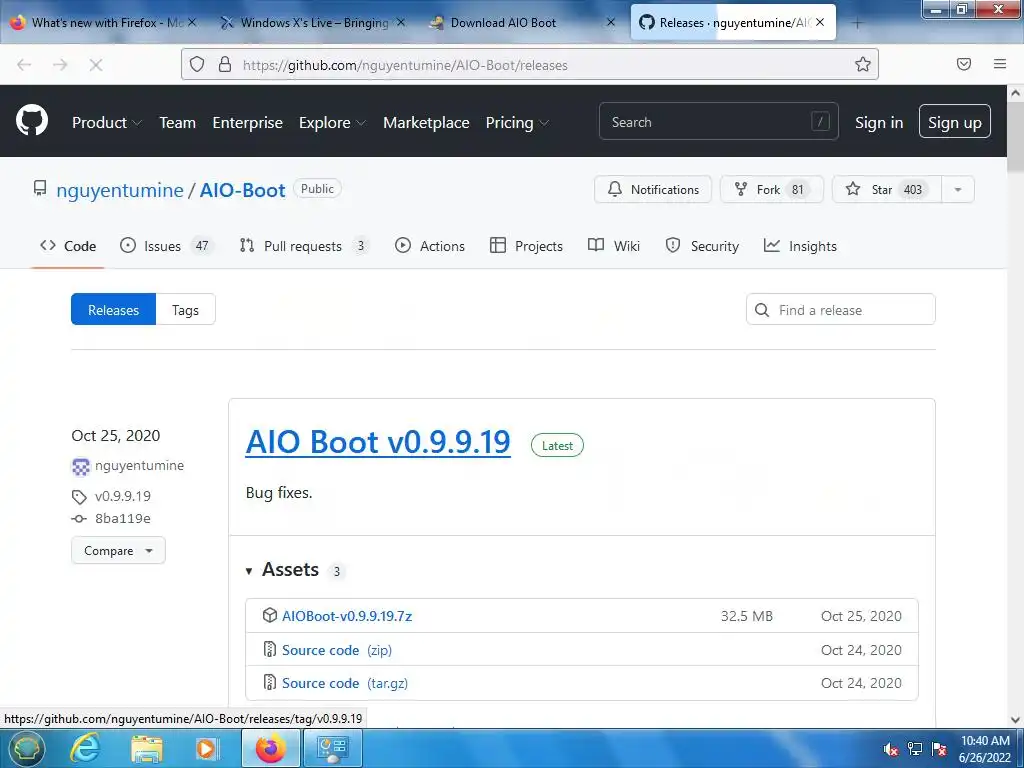1024x768 pixels.
Task: Open commit 8ba119e link
Action: tap(123, 519)
